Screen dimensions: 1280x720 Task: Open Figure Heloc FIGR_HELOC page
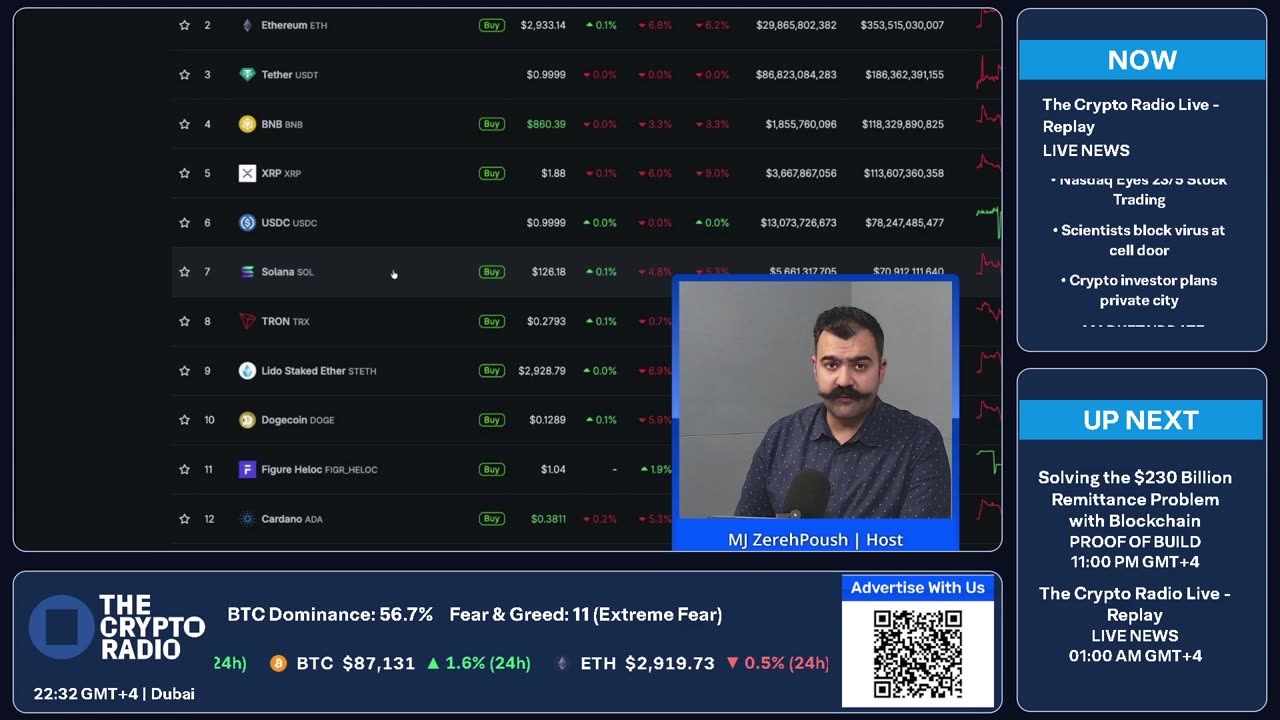click(x=319, y=469)
